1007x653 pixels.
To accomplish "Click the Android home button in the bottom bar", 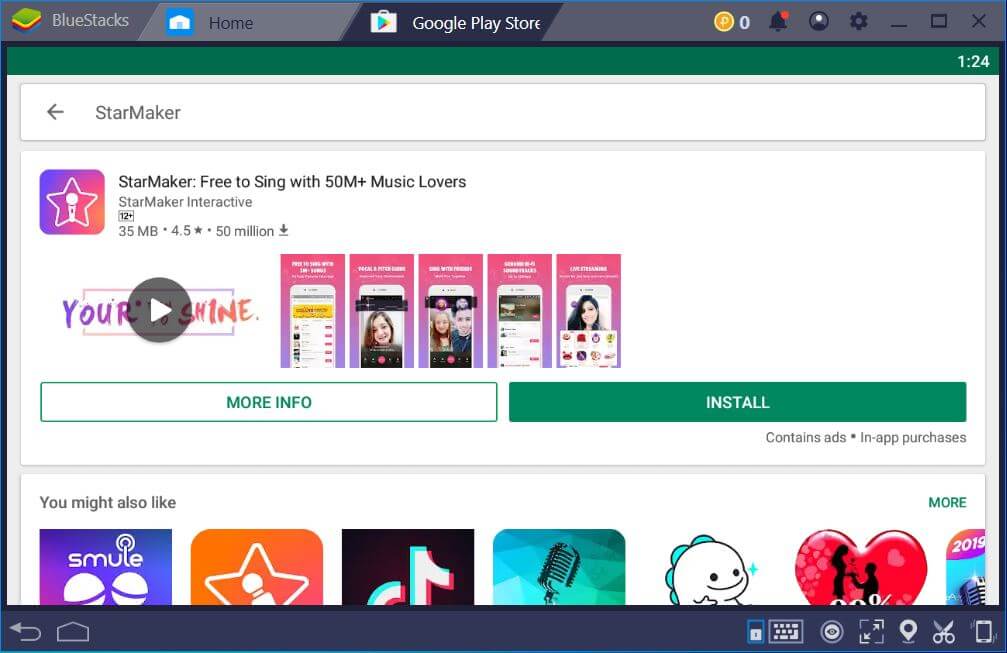I will [x=73, y=632].
